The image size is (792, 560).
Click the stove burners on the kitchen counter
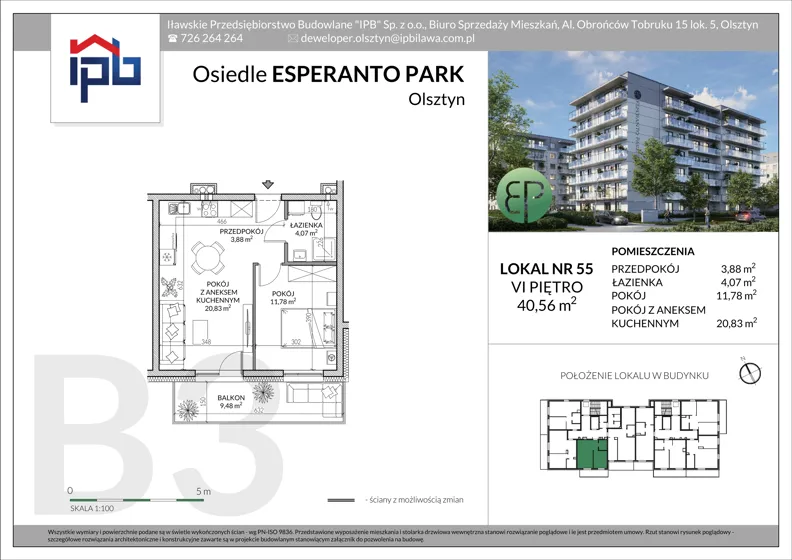[209, 210]
